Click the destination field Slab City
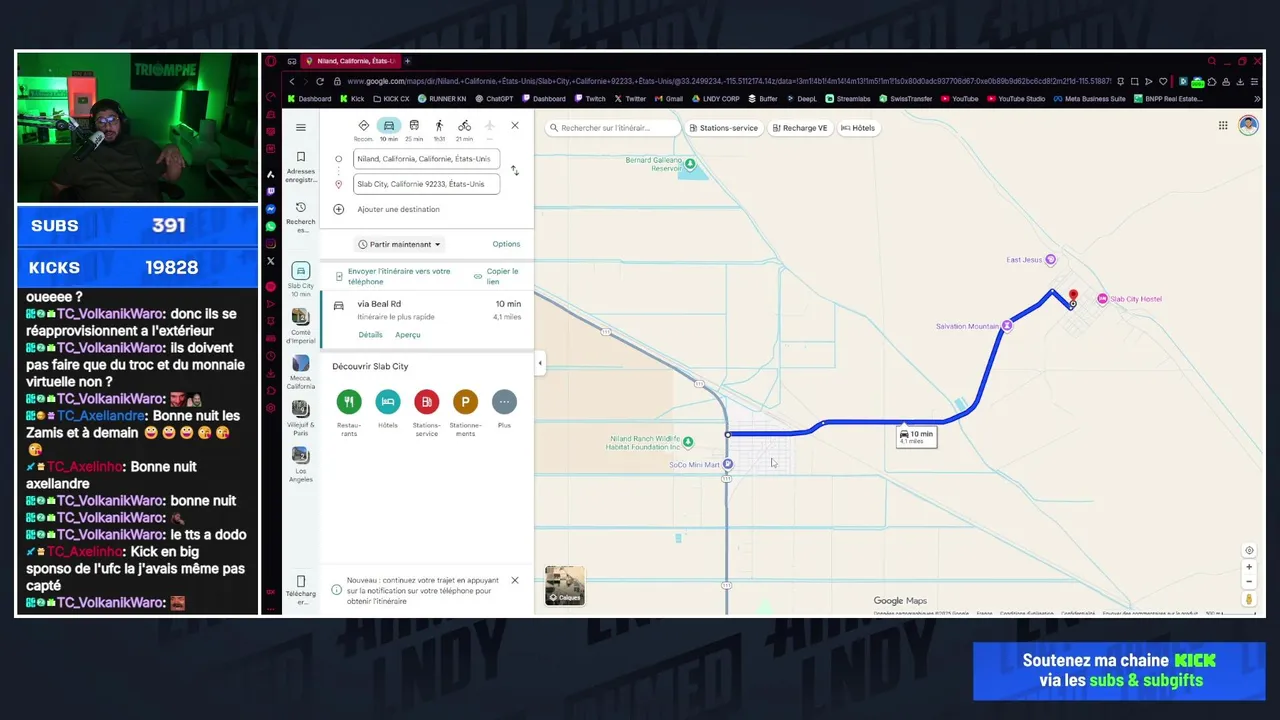The width and height of the screenshot is (1280, 720). tap(427, 184)
